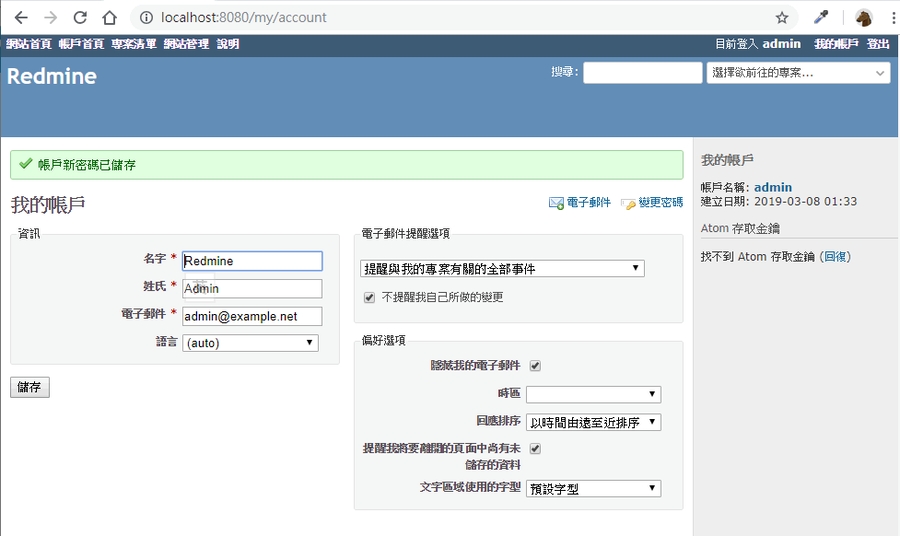Click the site info icon in address bar
Viewport: 900px width, 536px height.
pos(146,17)
